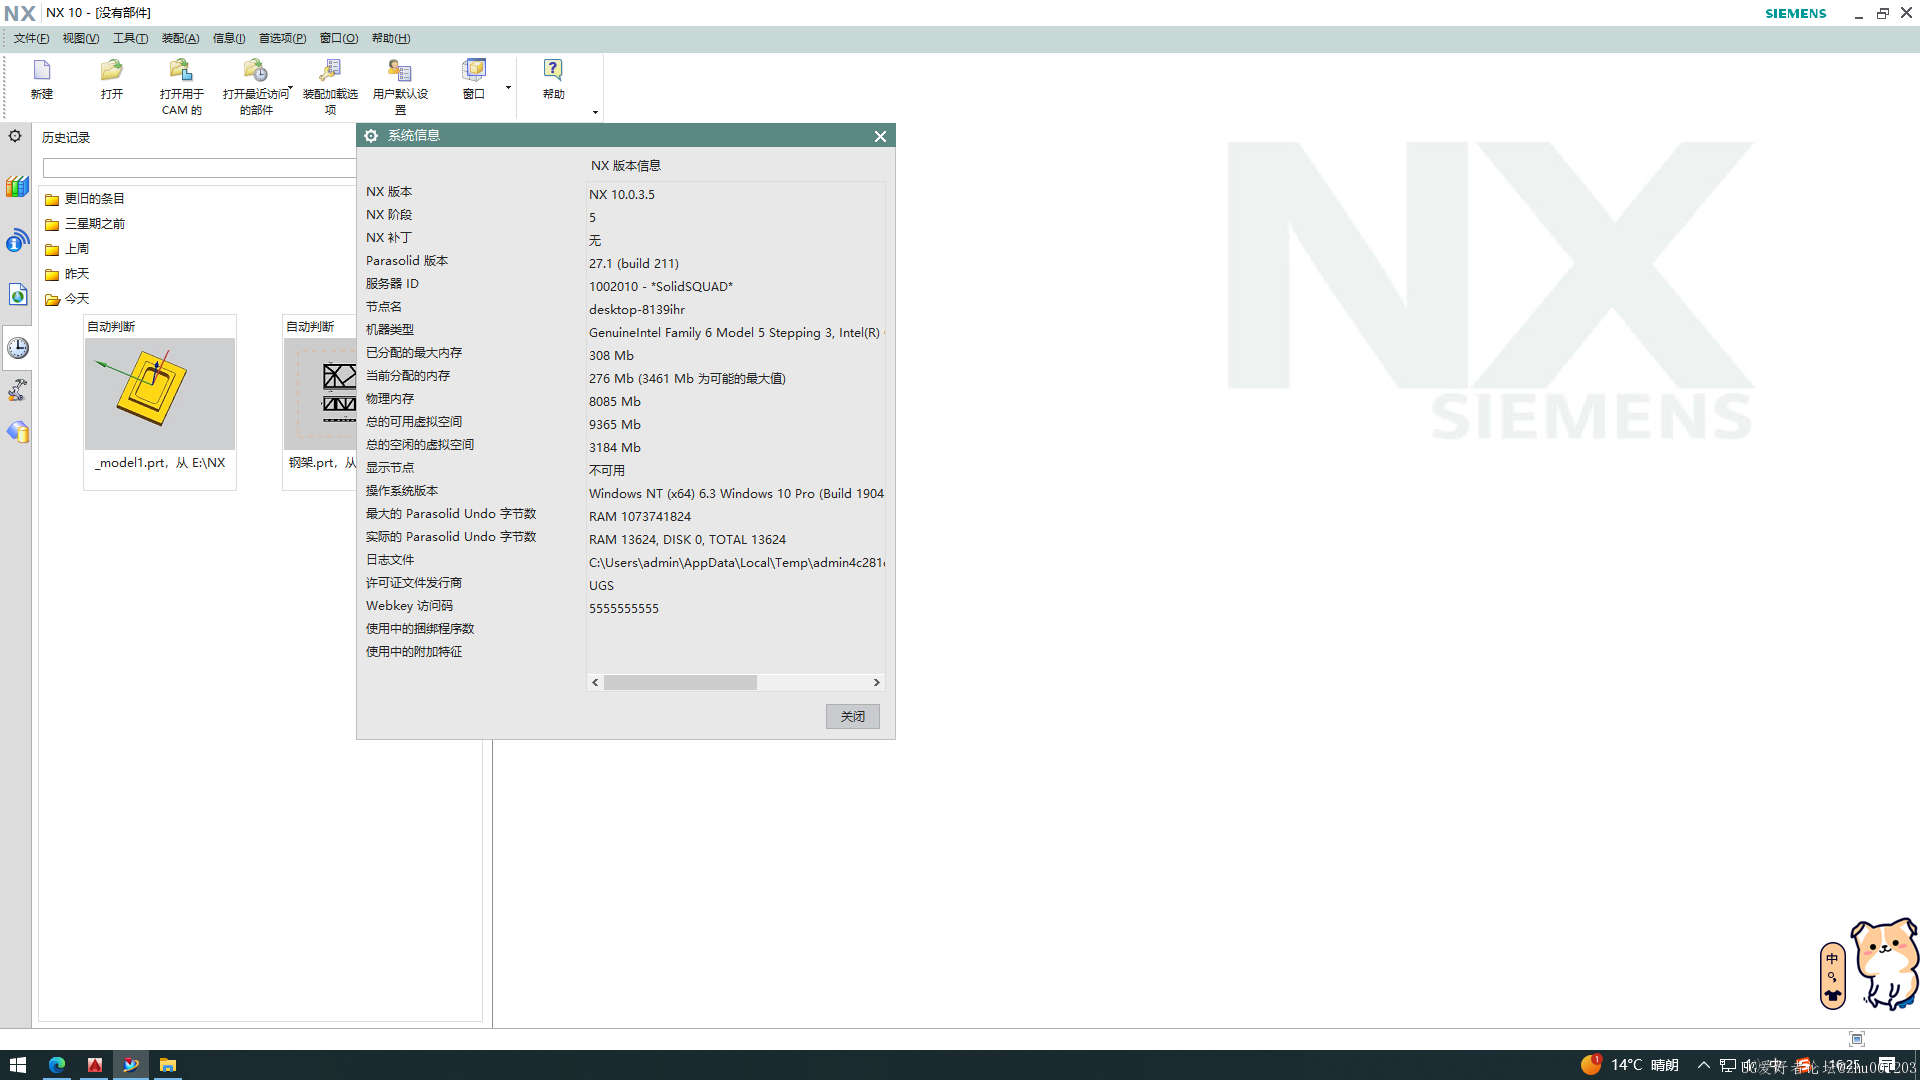Collapse the 今天 folder
This screenshot has height=1080, width=1920.
67,299
